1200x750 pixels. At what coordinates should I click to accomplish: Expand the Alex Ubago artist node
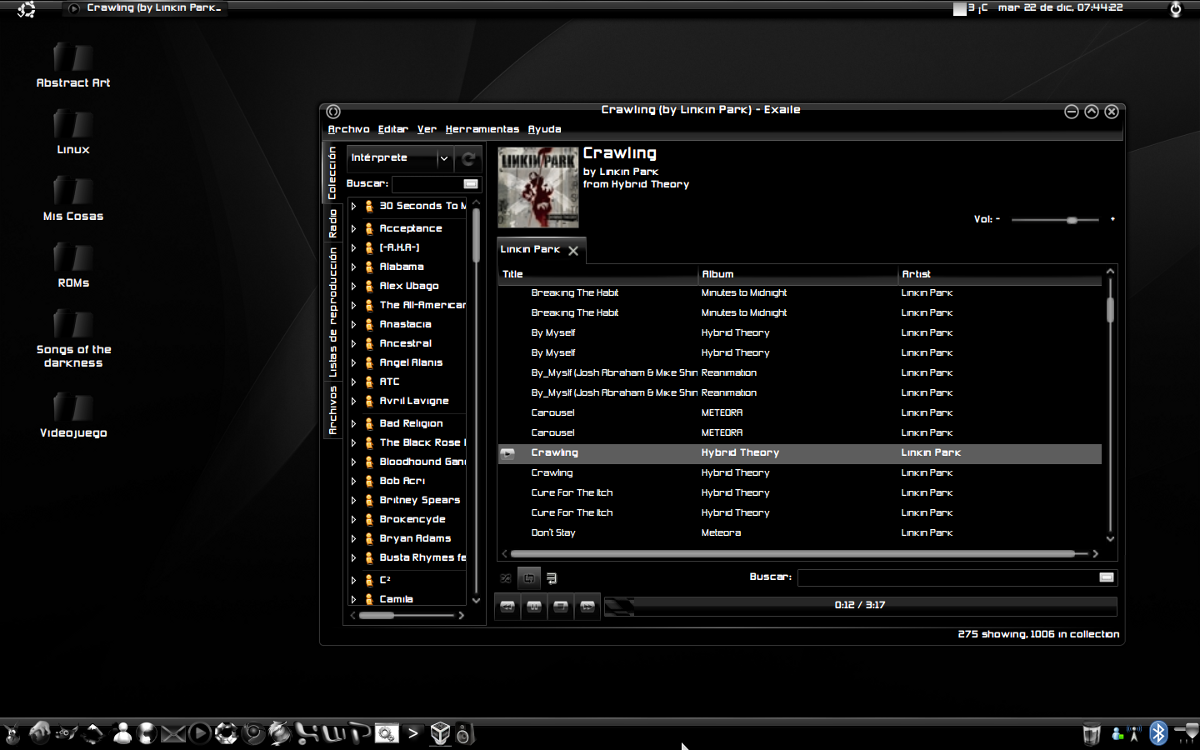(353, 286)
